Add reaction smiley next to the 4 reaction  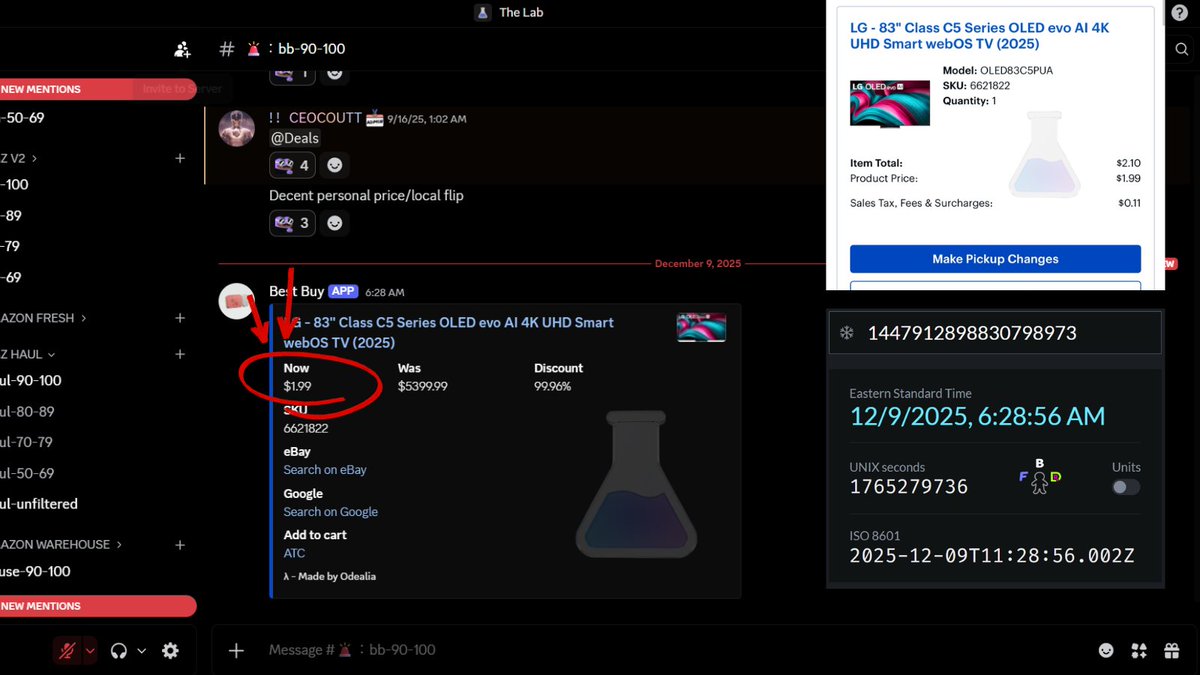click(335, 165)
